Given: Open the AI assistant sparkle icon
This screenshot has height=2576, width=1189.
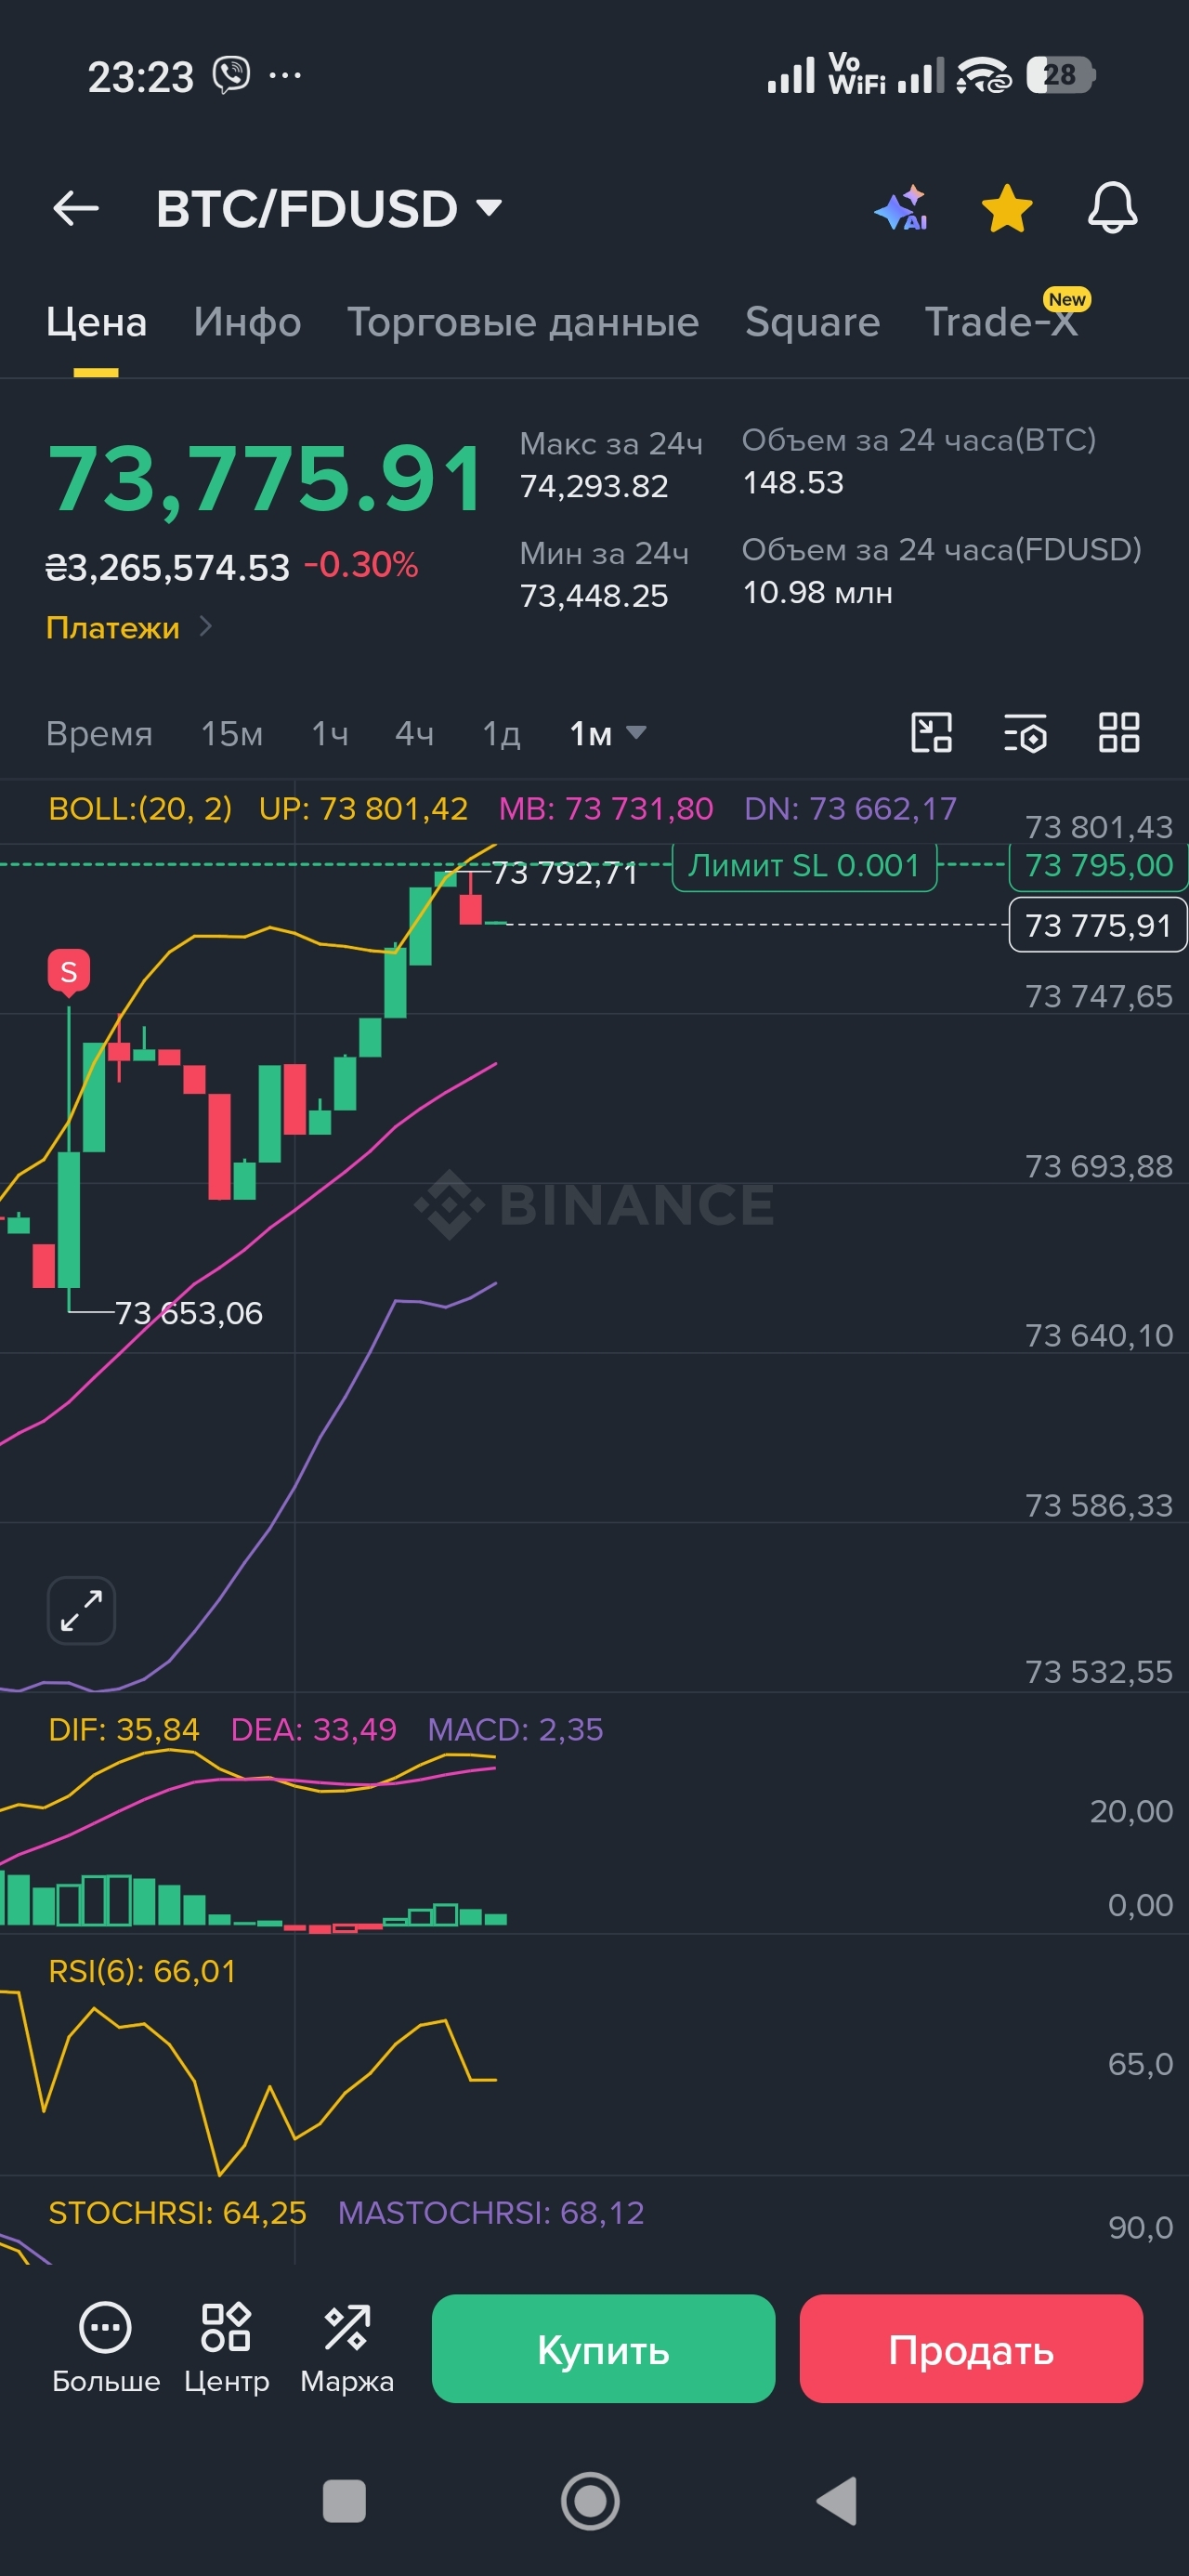Looking at the screenshot, I should [901, 208].
